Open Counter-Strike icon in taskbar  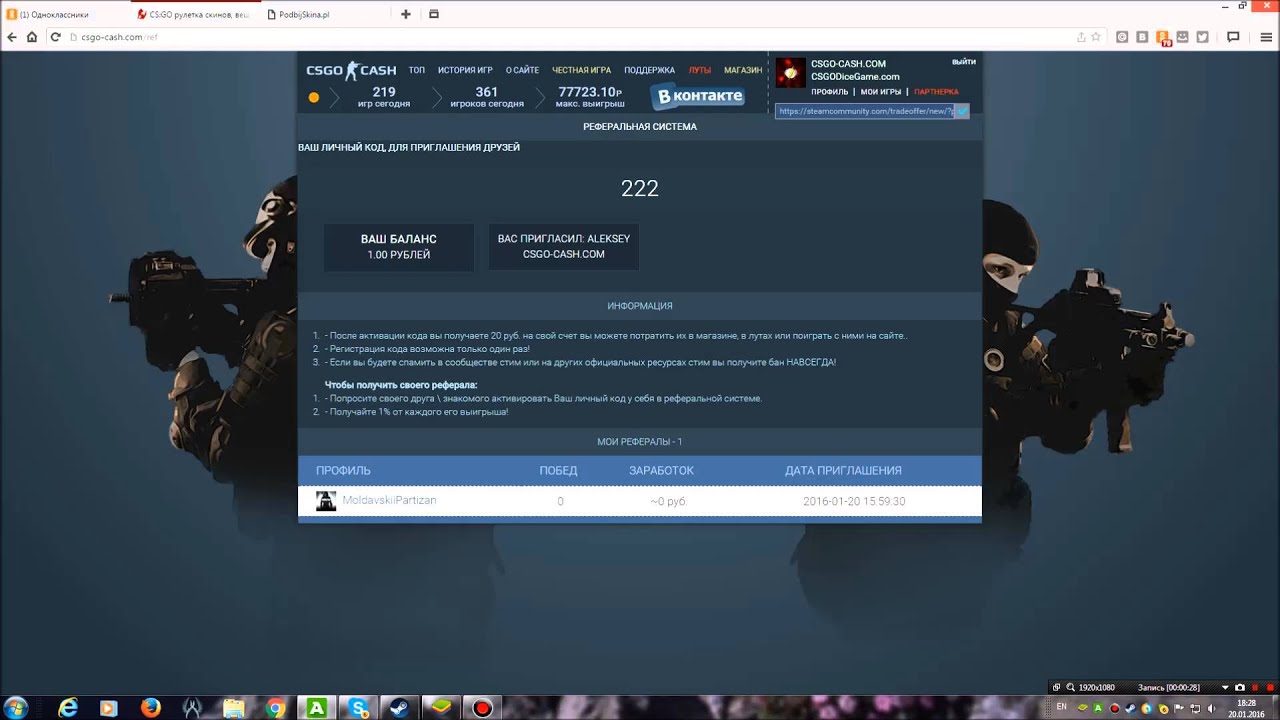[193, 708]
